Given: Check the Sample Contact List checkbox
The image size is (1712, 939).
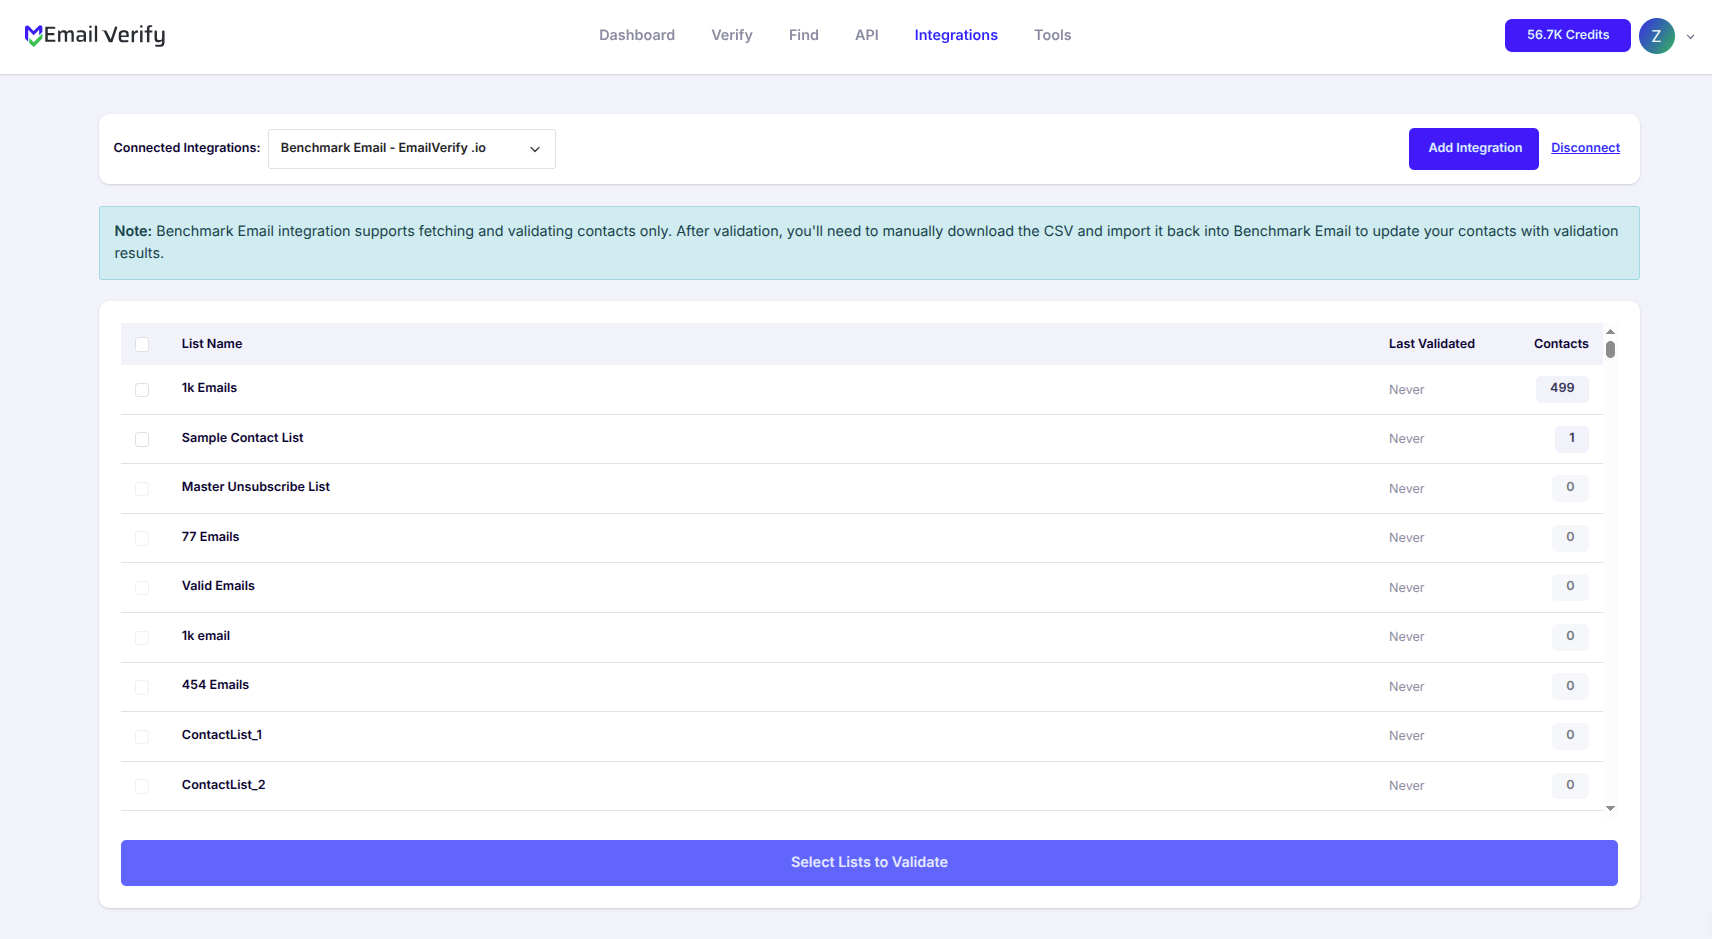Looking at the screenshot, I should (x=142, y=439).
